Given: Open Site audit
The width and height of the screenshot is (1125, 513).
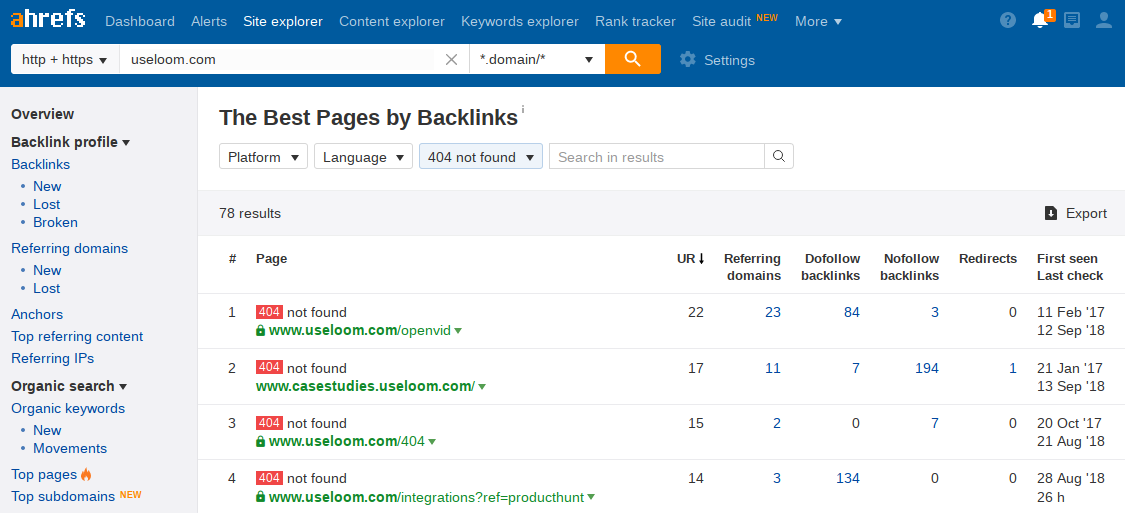Looking at the screenshot, I should (722, 22).
